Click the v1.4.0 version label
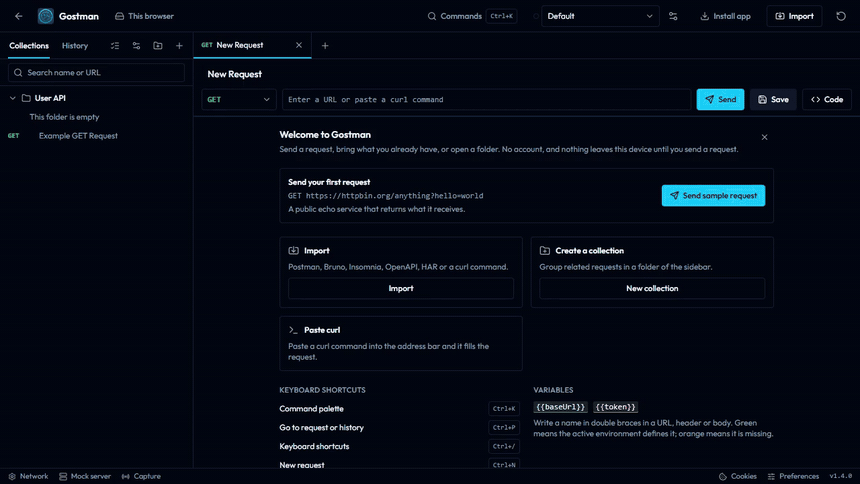The width and height of the screenshot is (860, 484). pyautogui.click(x=840, y=476)
